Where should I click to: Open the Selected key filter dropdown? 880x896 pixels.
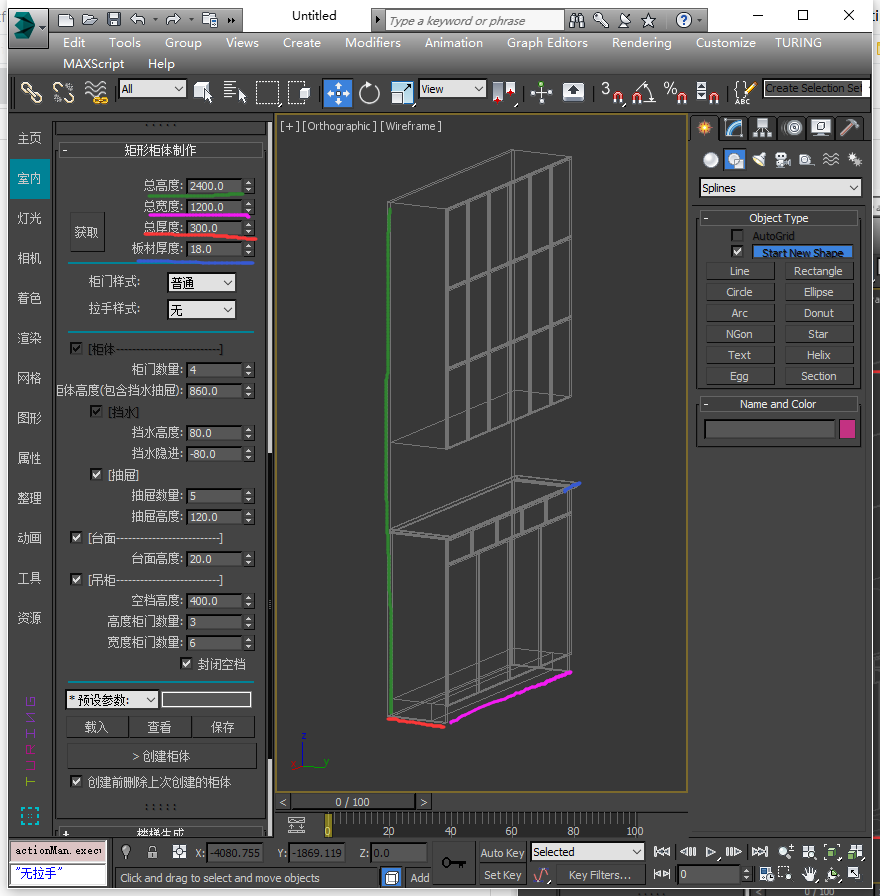click(x=587, y=851)
